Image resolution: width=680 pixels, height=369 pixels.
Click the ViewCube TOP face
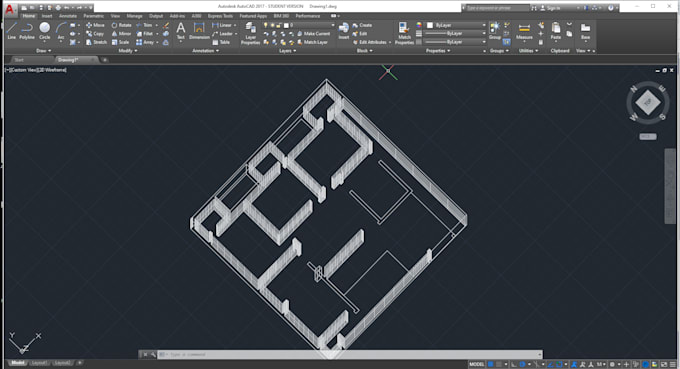647,102
